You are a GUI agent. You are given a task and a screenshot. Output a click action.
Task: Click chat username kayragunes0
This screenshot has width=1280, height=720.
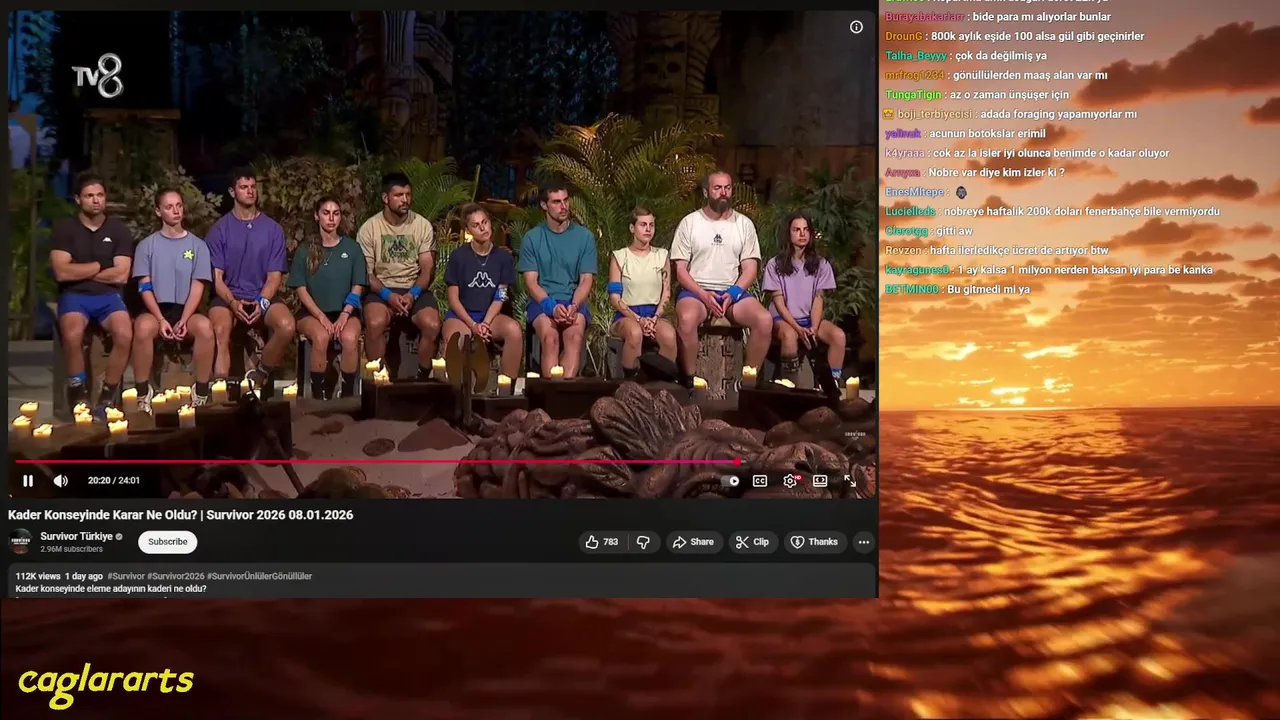pyautogui.click(x=917, y=270)
